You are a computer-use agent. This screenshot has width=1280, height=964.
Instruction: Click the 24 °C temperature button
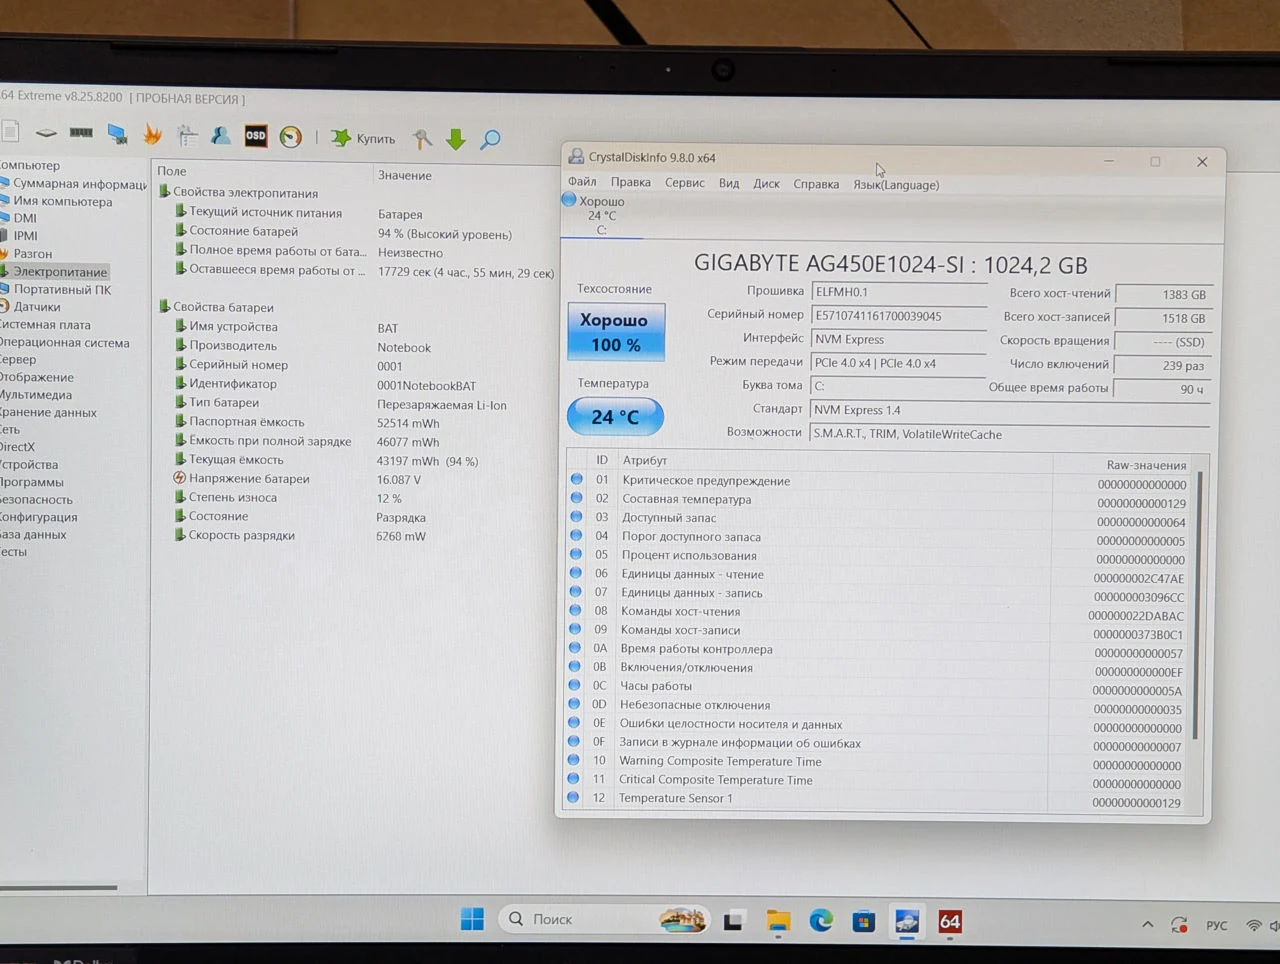pos(615,417)
